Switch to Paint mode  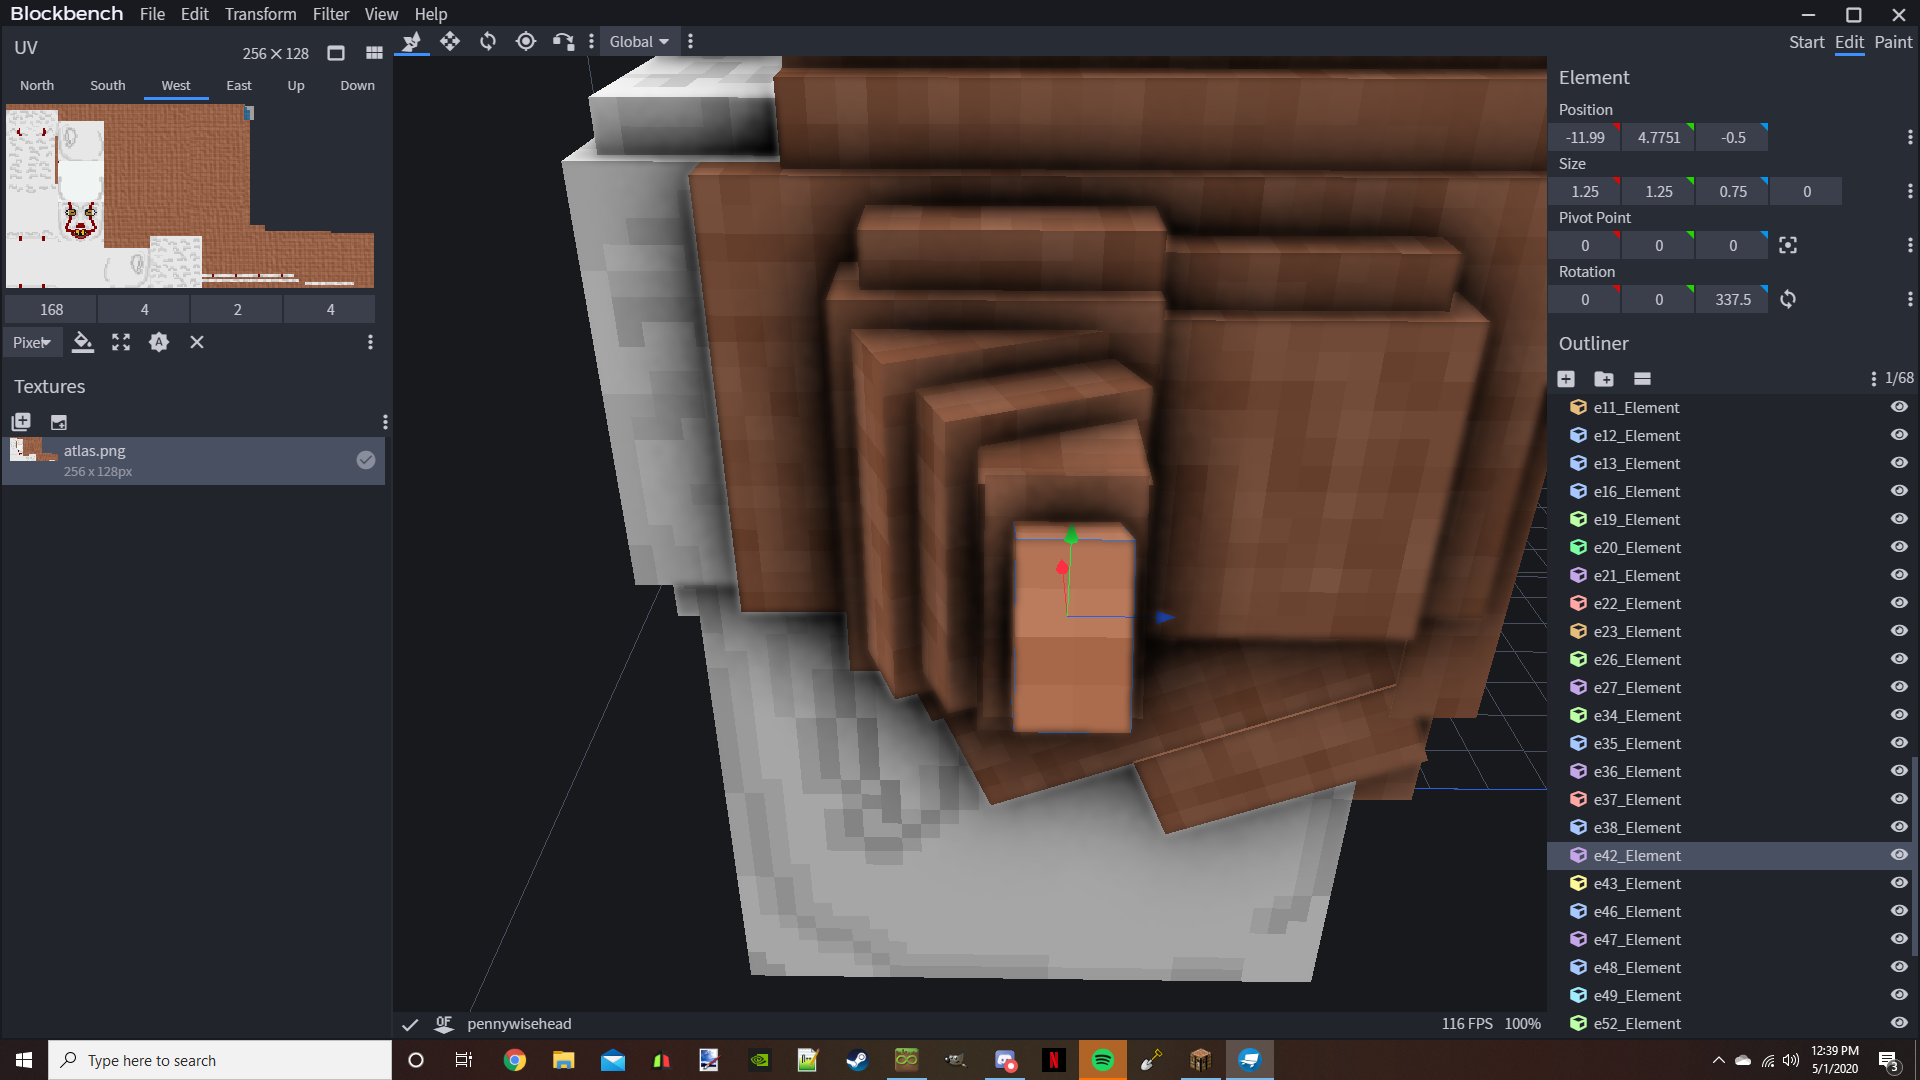(1892, 42)
